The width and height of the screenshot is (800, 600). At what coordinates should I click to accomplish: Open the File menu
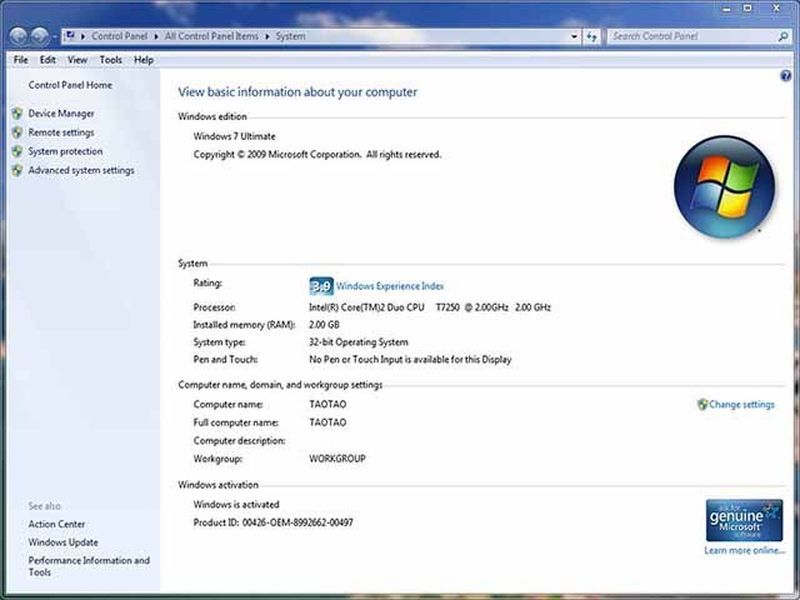coord(21,60)
